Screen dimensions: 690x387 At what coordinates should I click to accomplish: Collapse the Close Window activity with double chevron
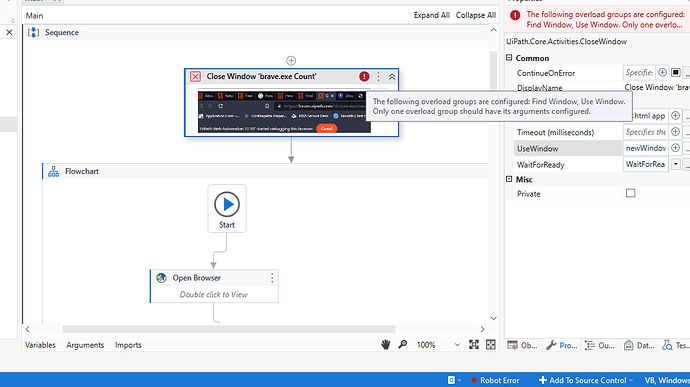coord(392,77)
